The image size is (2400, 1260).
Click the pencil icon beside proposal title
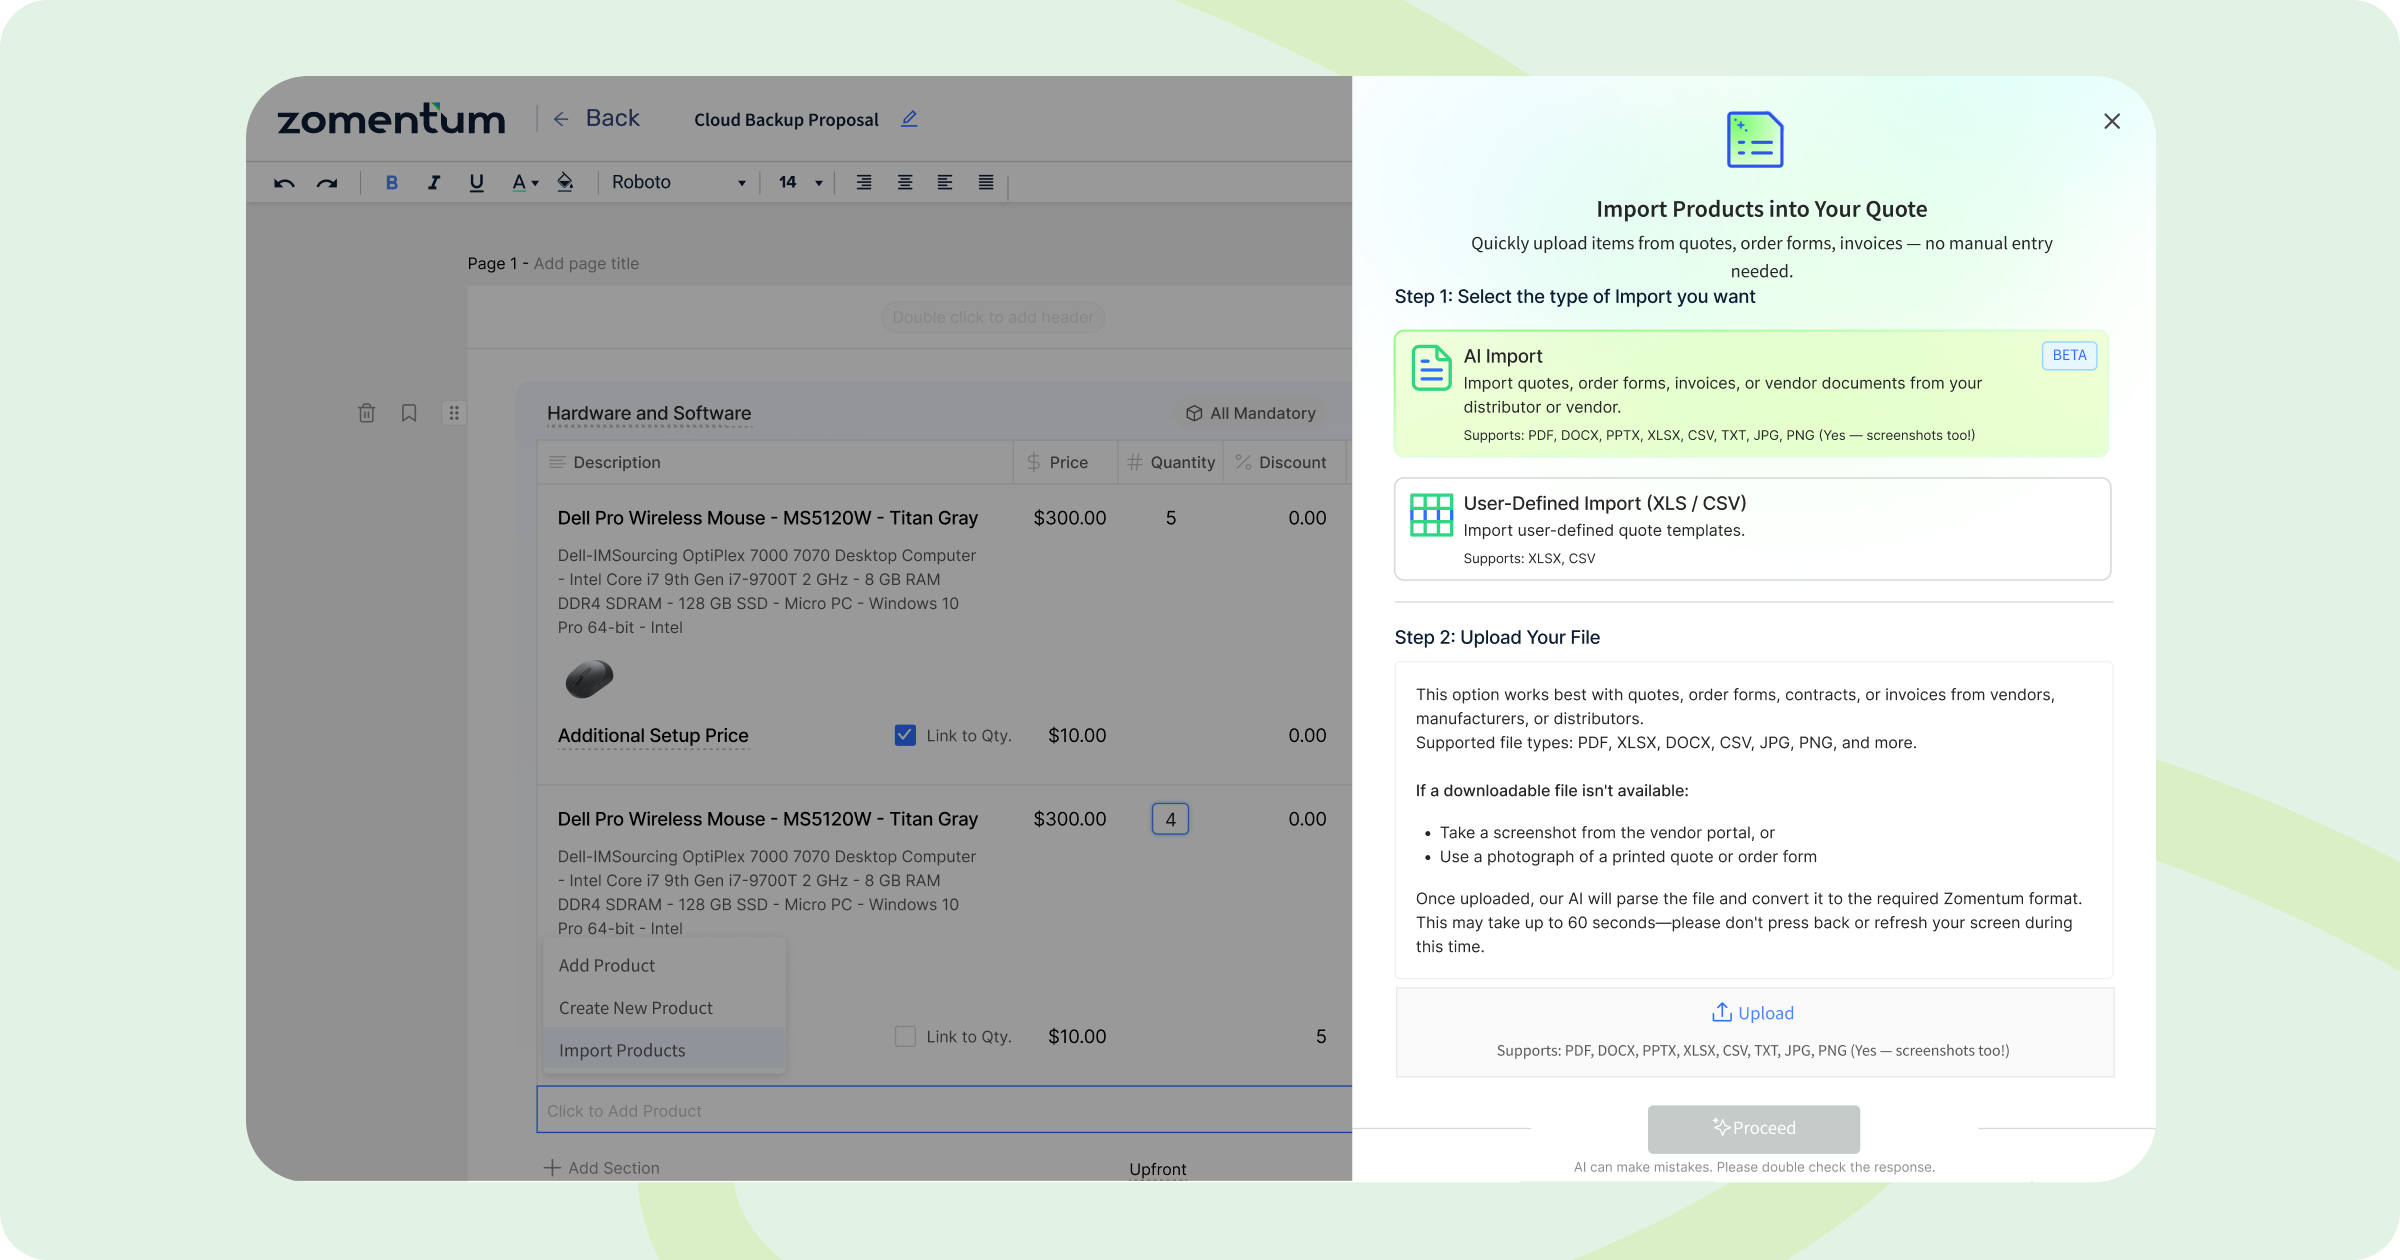(x=909, y=119)
